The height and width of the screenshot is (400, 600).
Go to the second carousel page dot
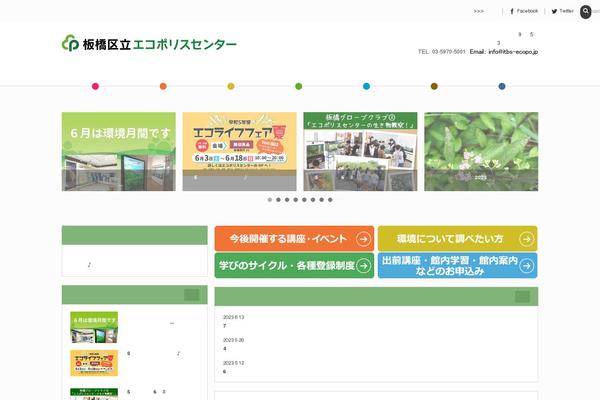(279, 200)
